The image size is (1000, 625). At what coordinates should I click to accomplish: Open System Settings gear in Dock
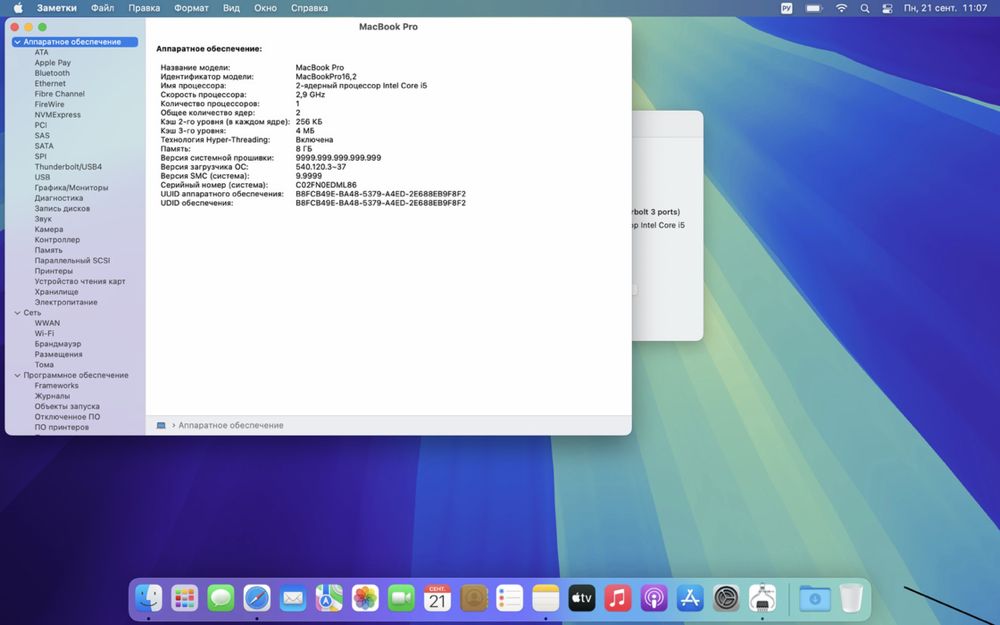coord(726,598)
